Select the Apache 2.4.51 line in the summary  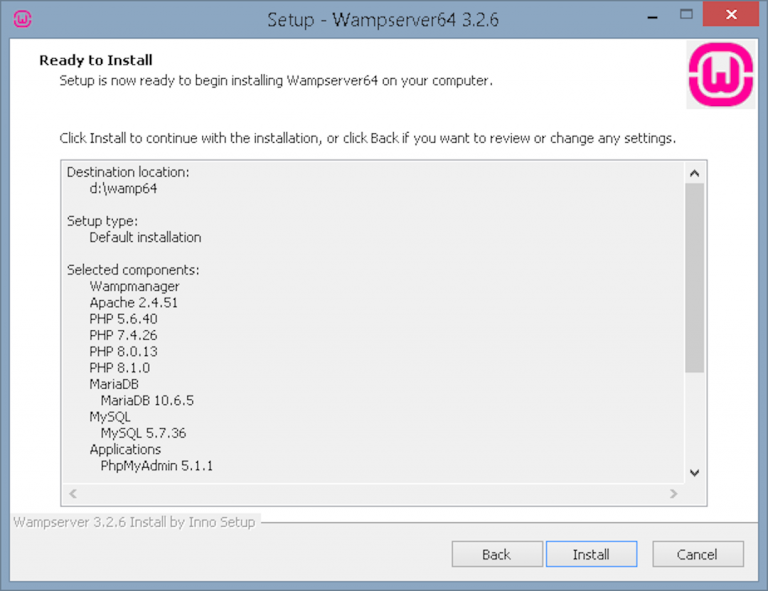pos(134,302)
